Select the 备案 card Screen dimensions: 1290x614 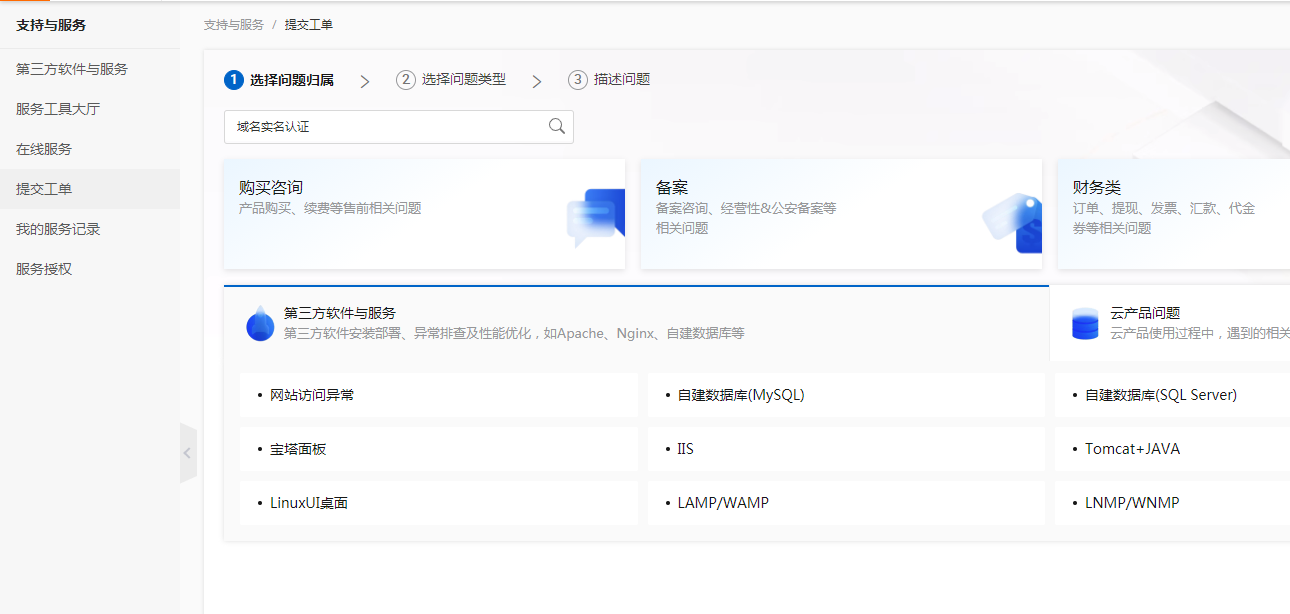(841, 214)
